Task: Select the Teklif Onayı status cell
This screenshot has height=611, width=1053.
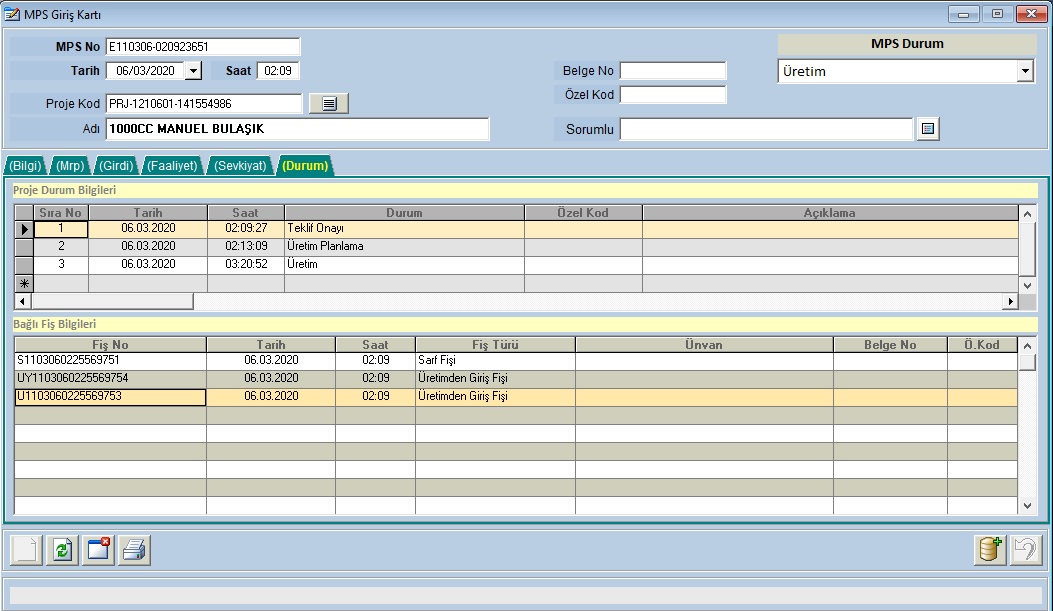Action: (404, 228)
